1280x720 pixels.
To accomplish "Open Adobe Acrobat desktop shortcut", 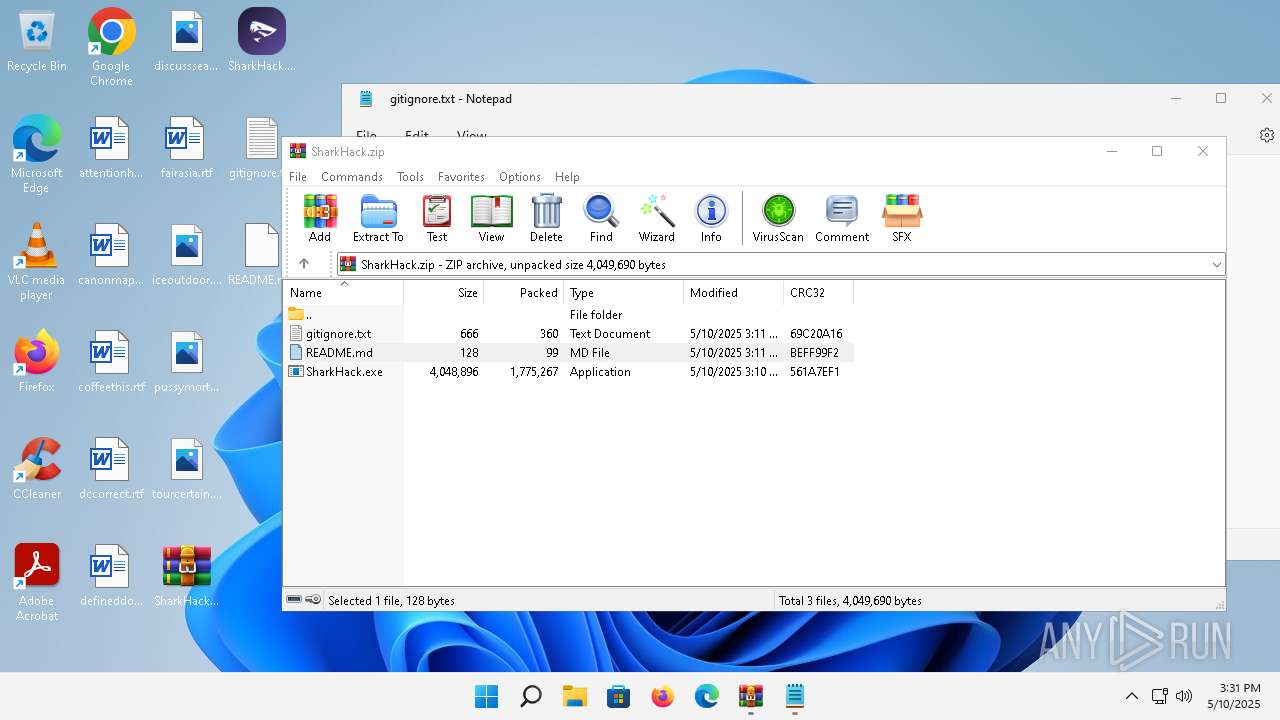I will pyautogui.click(x=37, y=583).
